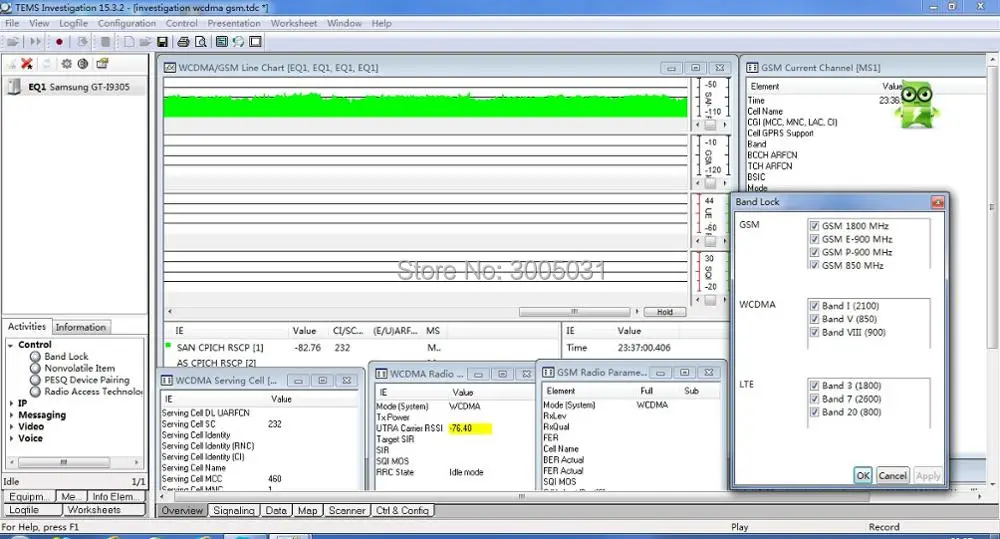Expand the IP activities node

pyautogui.click(x=11, y=403)
